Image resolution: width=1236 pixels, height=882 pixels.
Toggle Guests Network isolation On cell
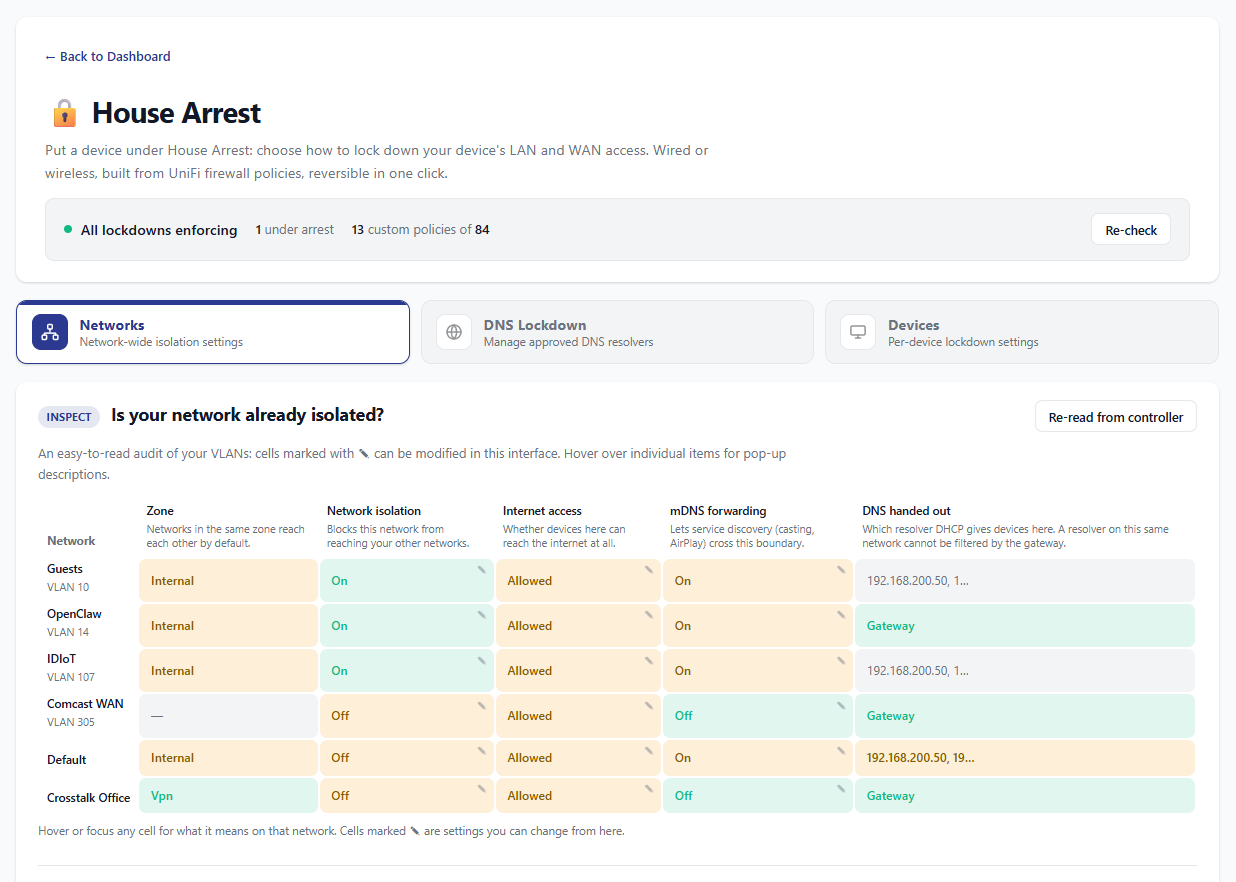point(406,580)
